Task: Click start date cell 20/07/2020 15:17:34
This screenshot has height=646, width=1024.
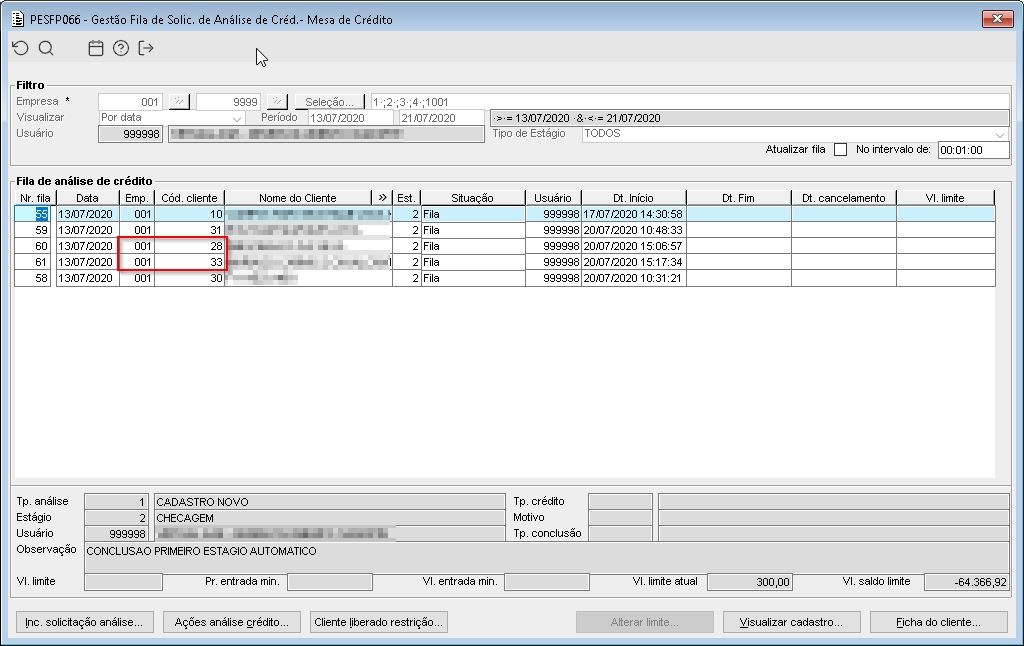Action: (x=633, y=262)
